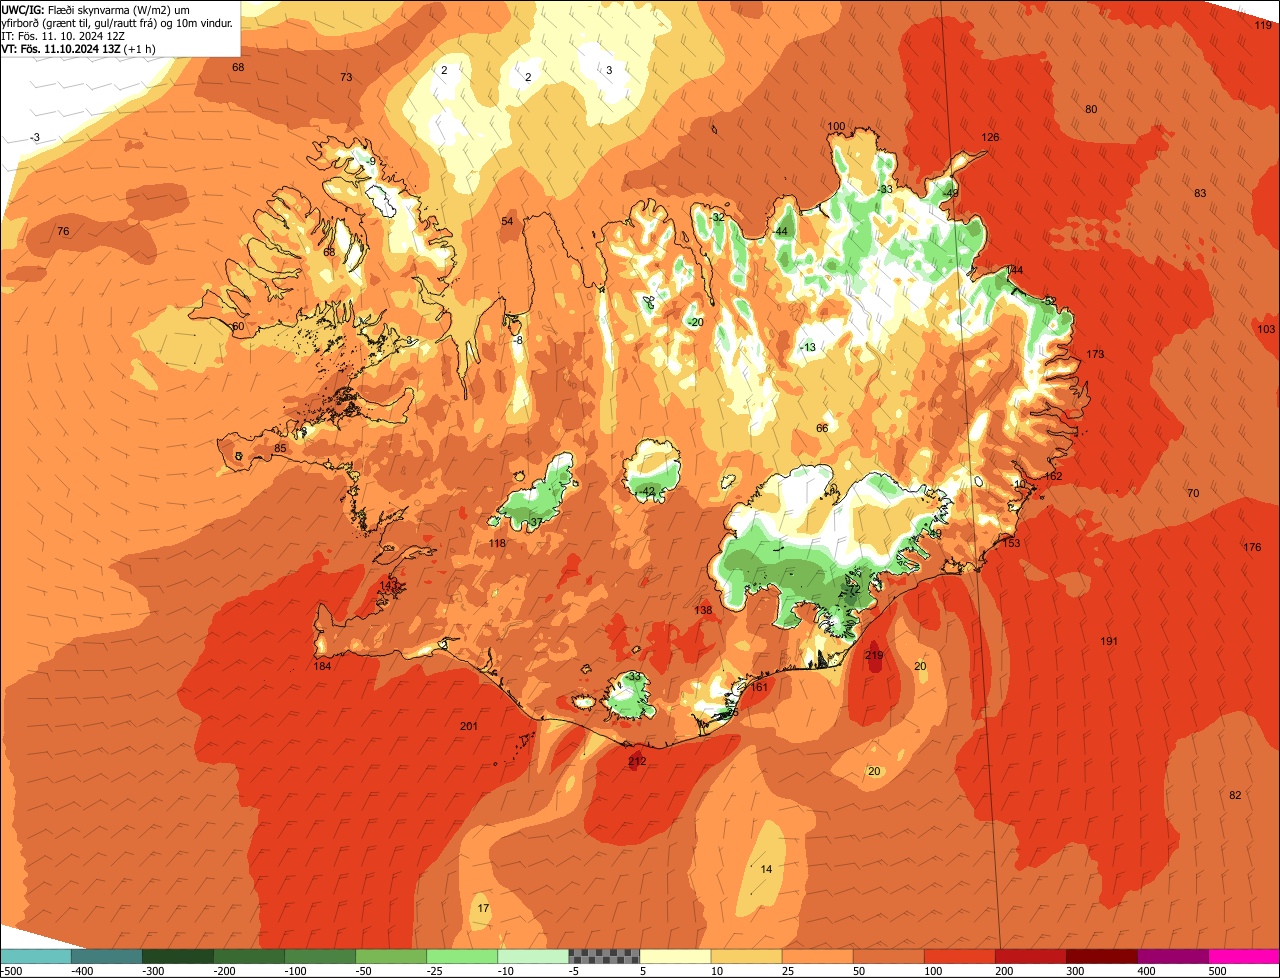The height and width of the screenshot is (978, 1280).
Task: Click the map value 176 at the east edge
Action: point(1252,547)
